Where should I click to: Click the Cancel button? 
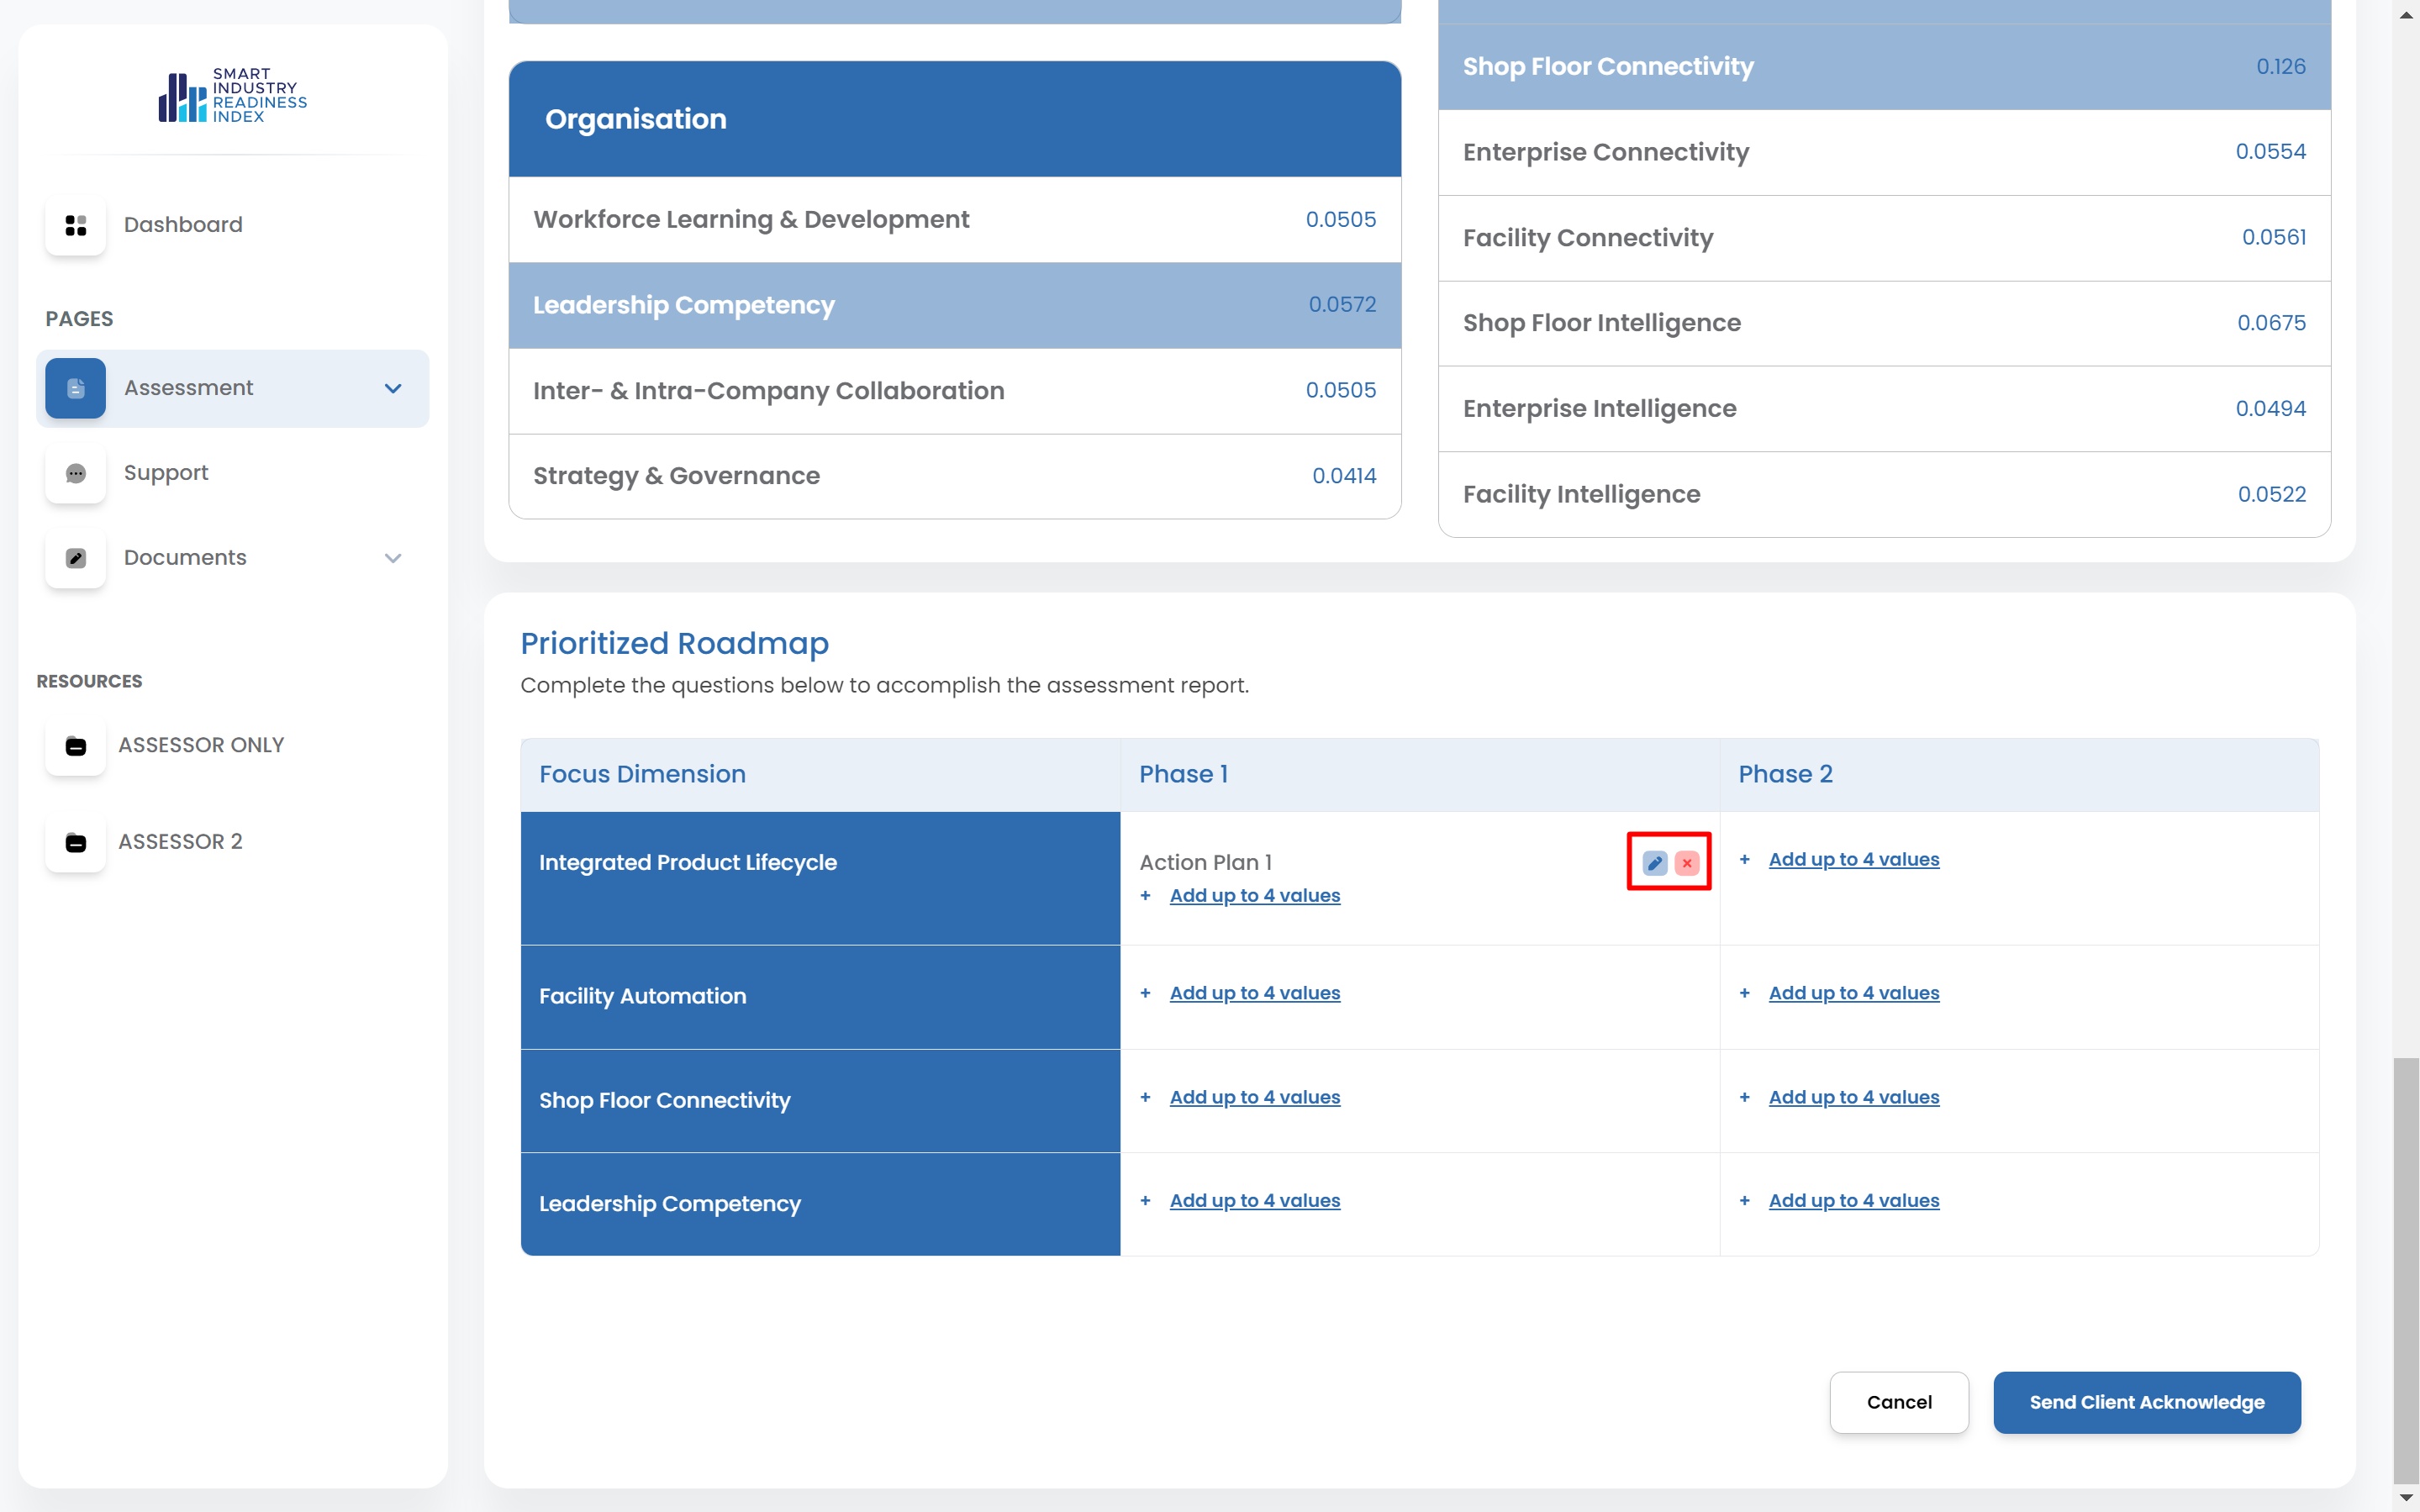click(x=1898, y=1402)
